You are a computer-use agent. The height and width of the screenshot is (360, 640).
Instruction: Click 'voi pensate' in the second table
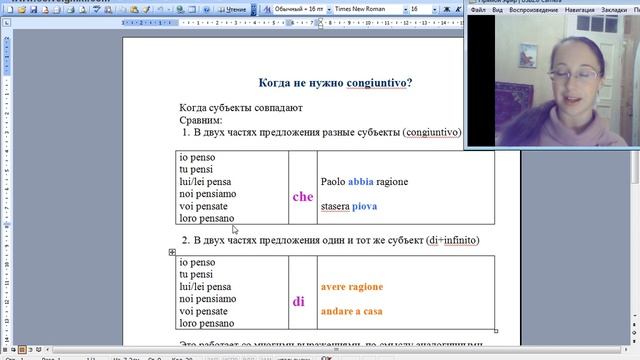click(203, 311)
